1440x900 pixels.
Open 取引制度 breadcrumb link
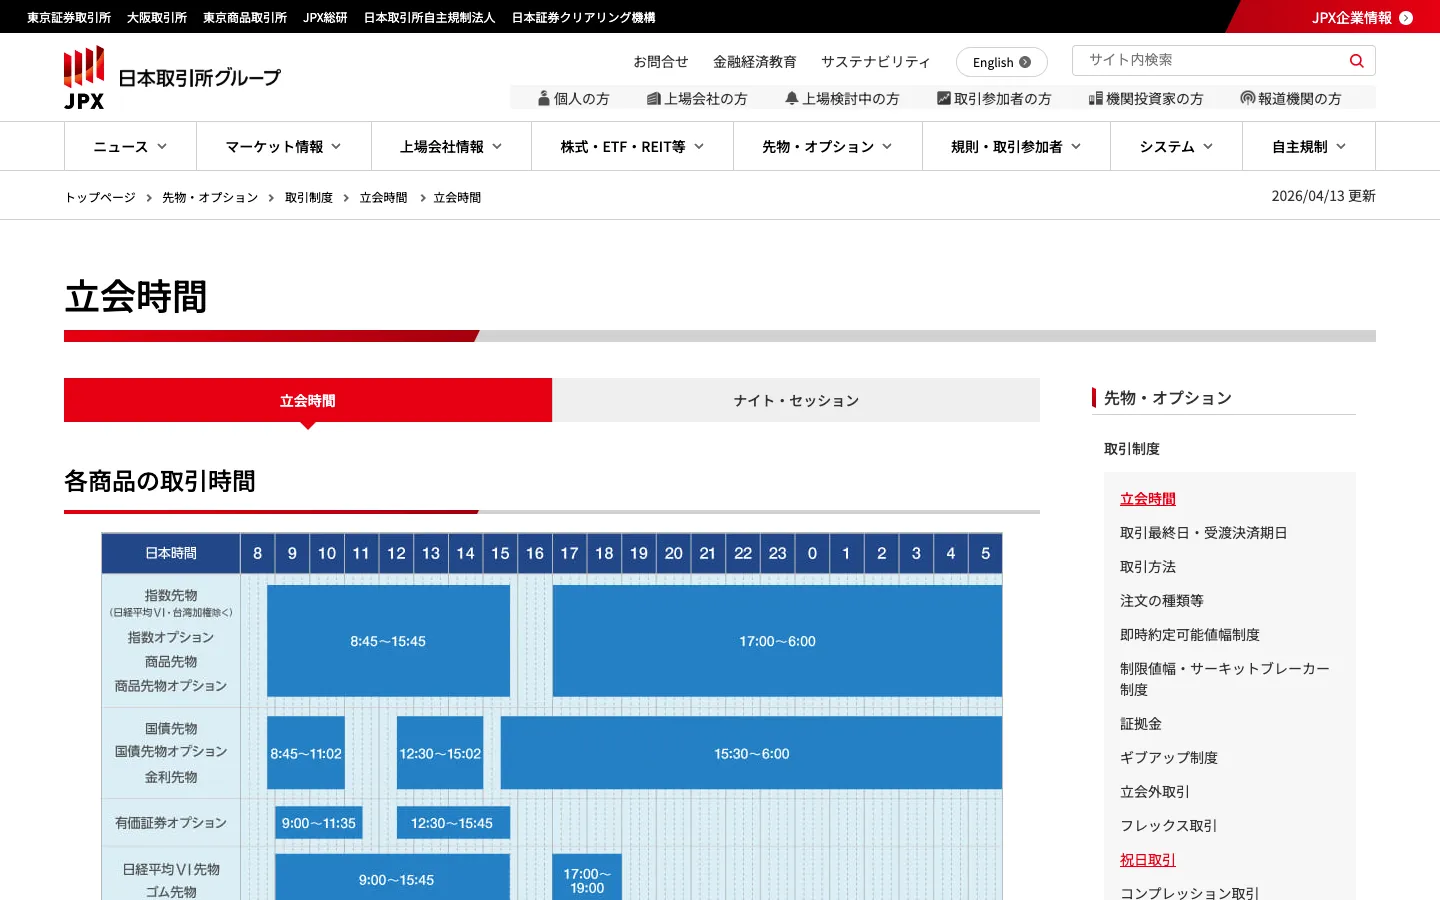click(309, 198)
